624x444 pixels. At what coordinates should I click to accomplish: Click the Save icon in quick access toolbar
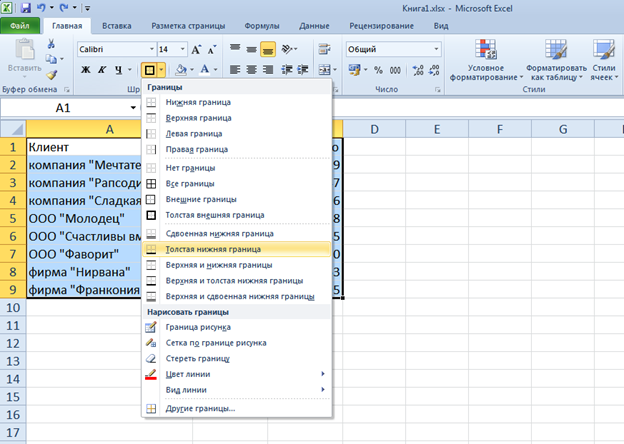pos(26,7)
